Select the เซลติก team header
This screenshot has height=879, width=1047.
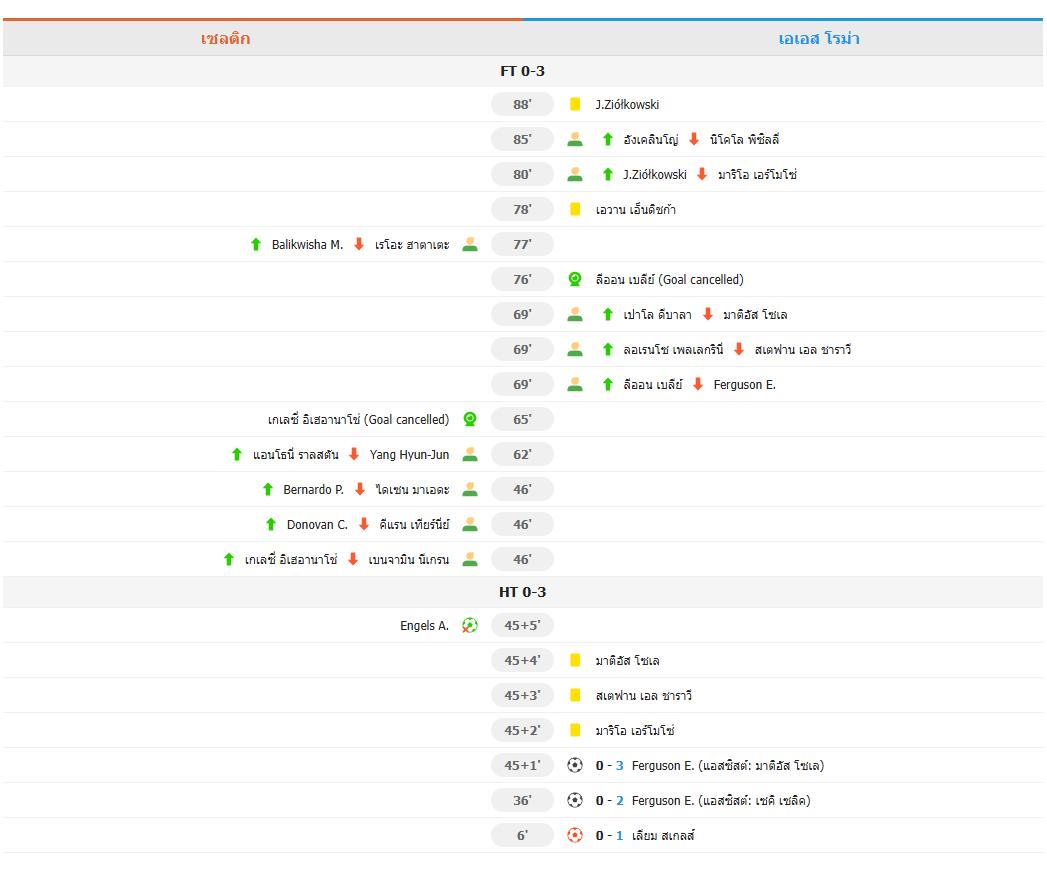pyautogui.click(x=225, y=39)
